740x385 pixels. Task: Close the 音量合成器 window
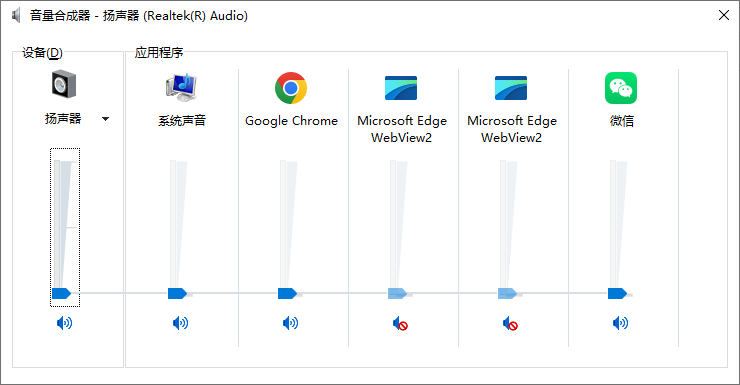click(723, 16)
